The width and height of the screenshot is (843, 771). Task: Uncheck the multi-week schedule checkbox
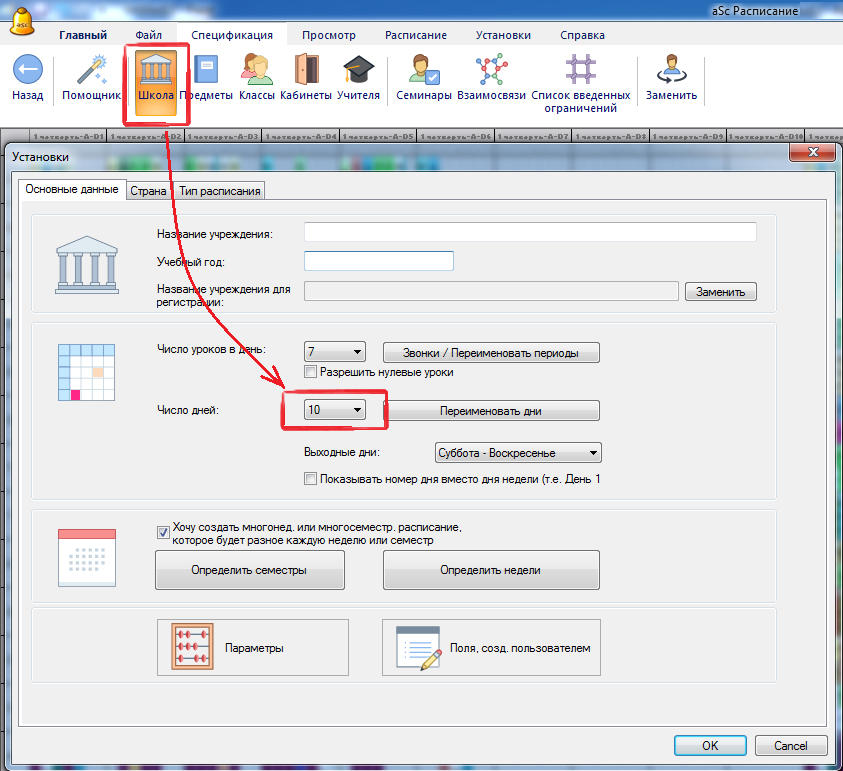(x=163, y=533)
